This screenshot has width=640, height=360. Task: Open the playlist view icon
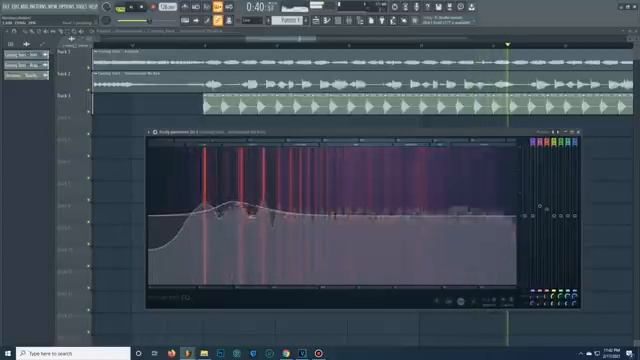pos(316,20)
